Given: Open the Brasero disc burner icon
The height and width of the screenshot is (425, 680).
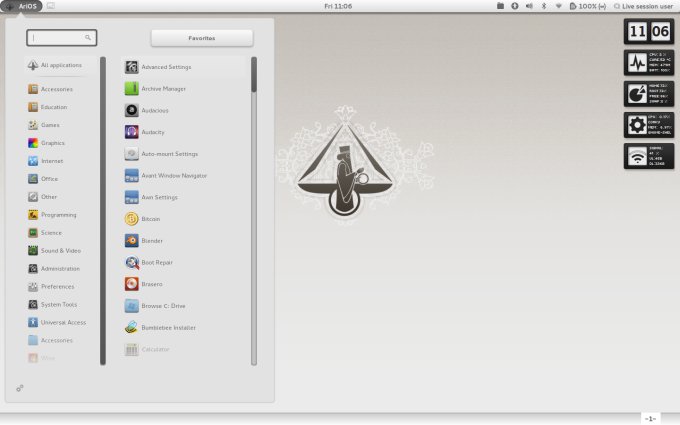Looking at the screenshot, I should click(131, 284).
